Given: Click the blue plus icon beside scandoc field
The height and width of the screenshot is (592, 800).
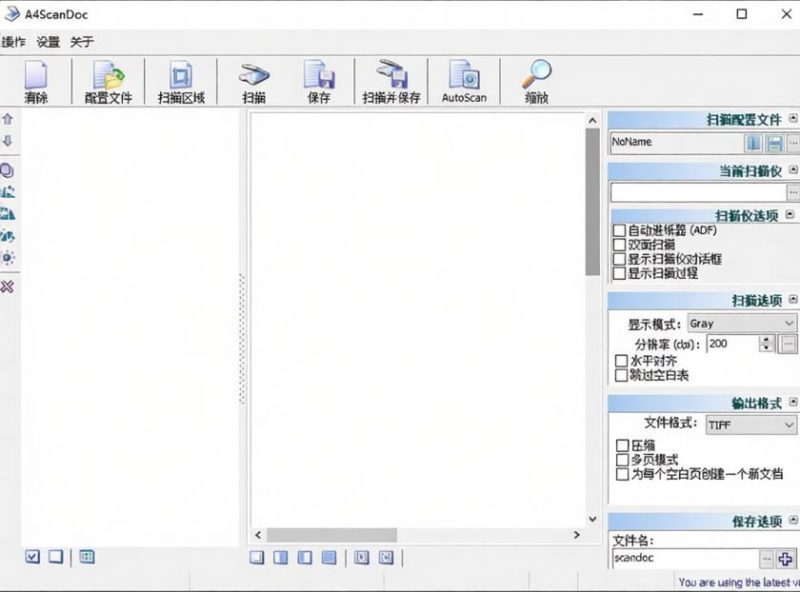Looking at the screenshot, I should pyautogui.click(x=786, y=559).
